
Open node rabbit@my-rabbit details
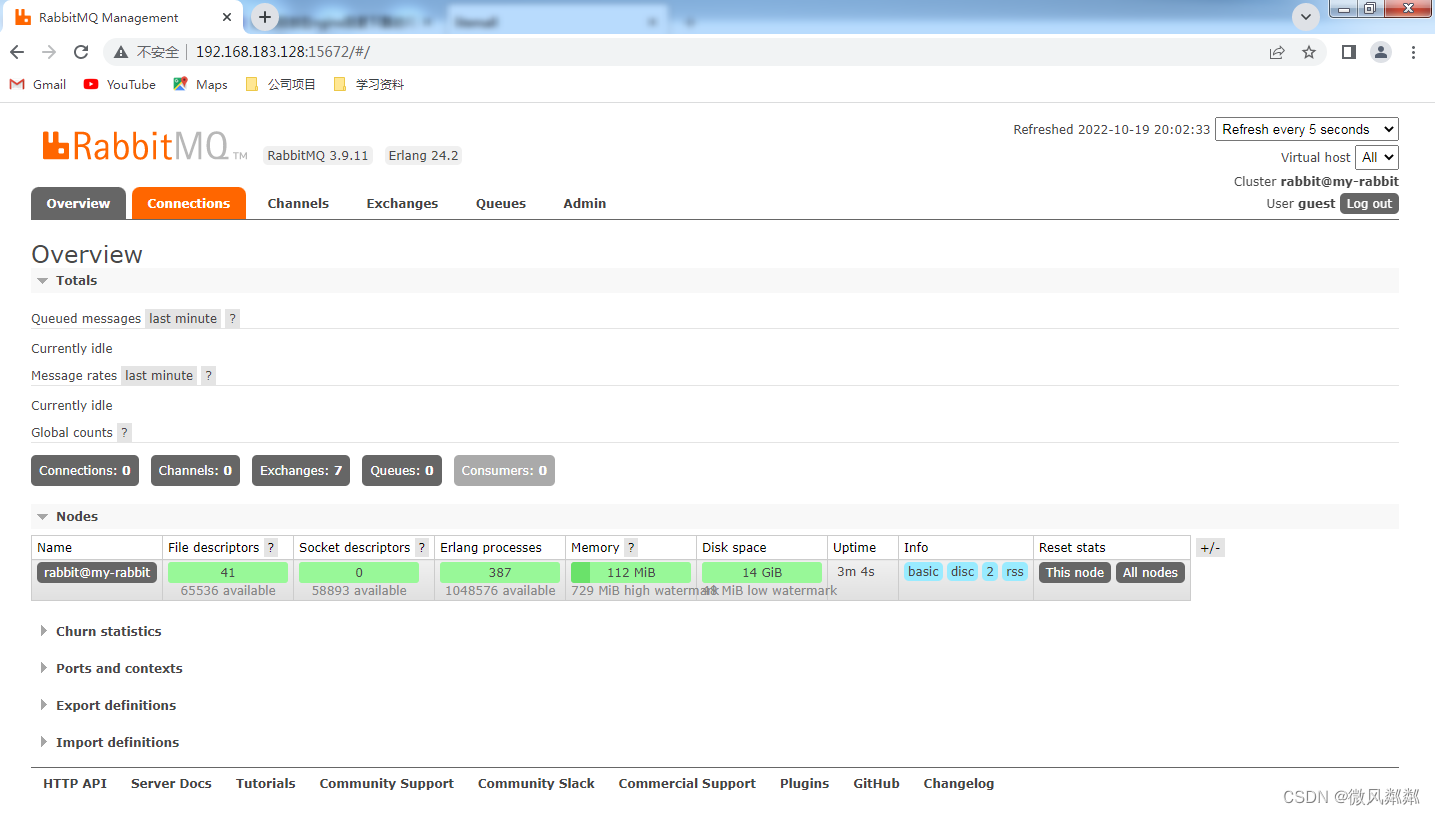(97, 573)
